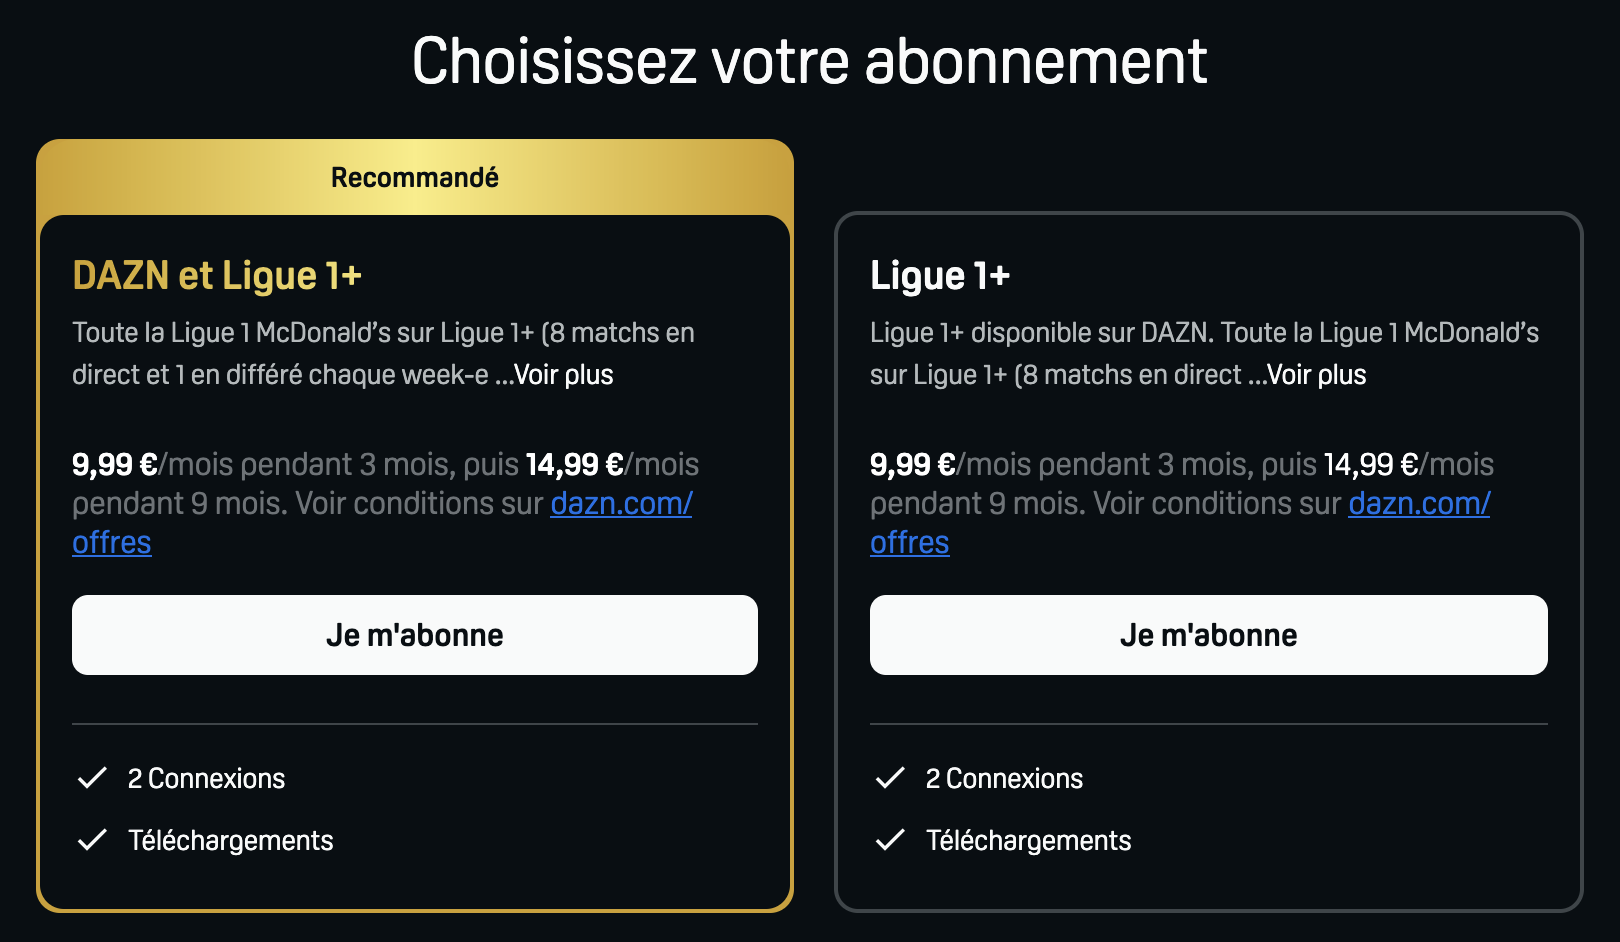The image size is (1620, 942).
Task: Select the standalone Ligue 1+ plan card
Action: click(x=1208, y=520)
